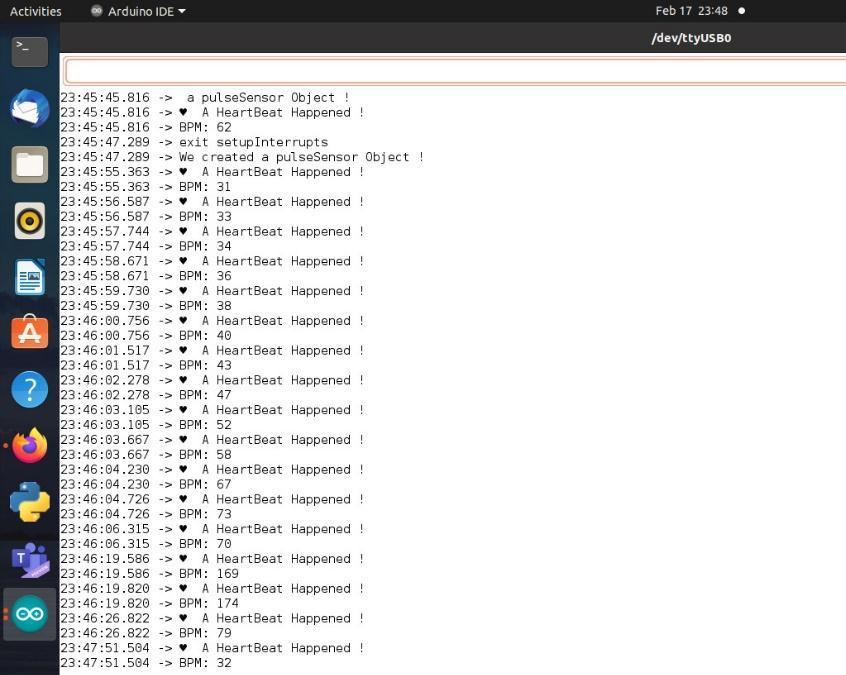This screenshot has width=846, height=675.
Task: Select 'We created a pulseSensor Object !' line
Action: click(242, 157)
